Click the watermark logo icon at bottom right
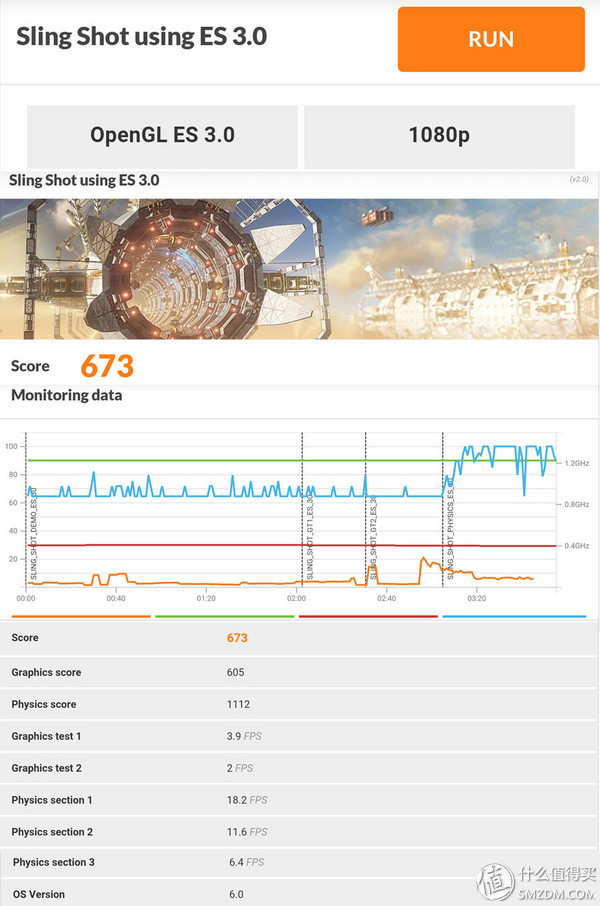Viewport: 600px width, 906px height. [x=496, y=878]
